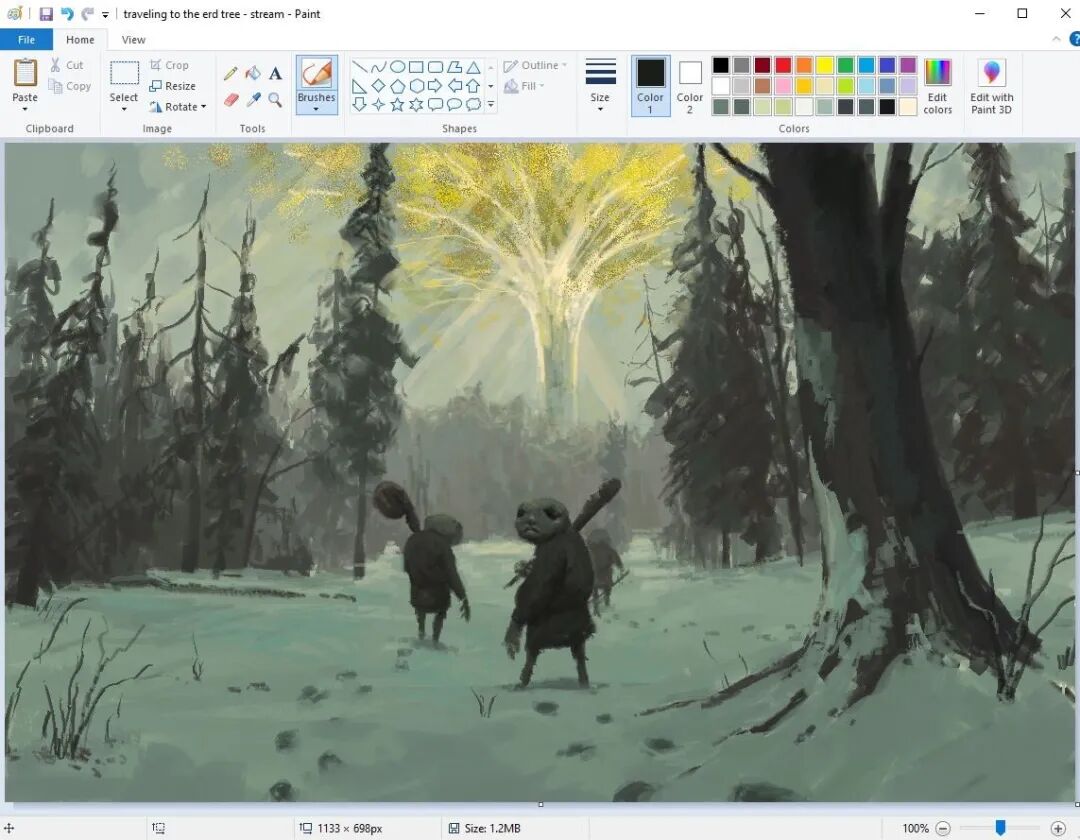The image size is (1080, 840).
Task: Click the Copy button
Action: click(70, 86)
